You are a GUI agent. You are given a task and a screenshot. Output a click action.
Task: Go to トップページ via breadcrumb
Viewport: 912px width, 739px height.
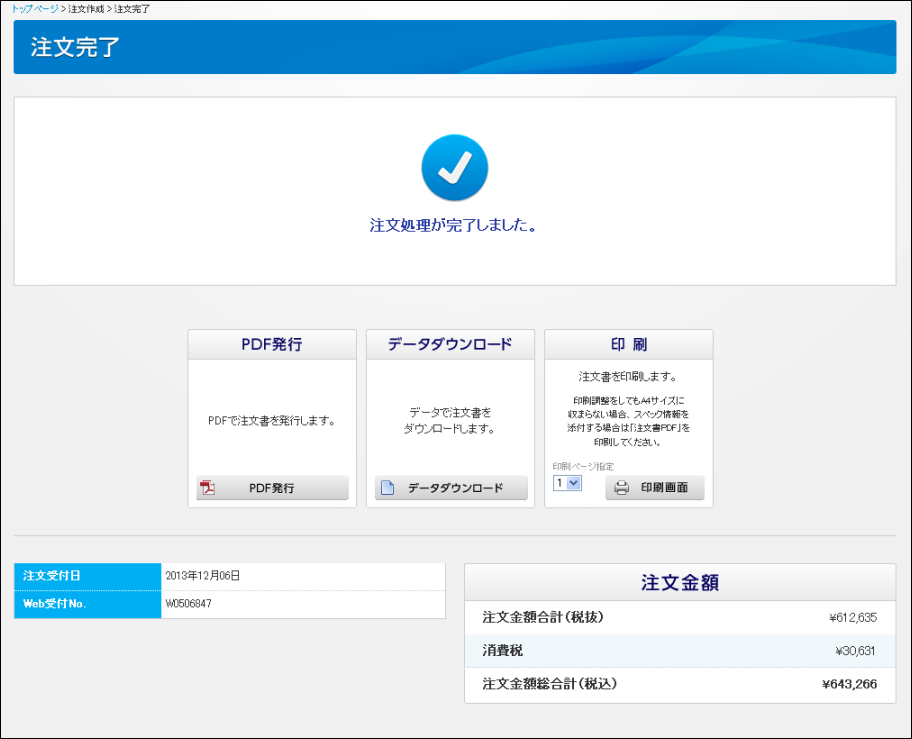tap(35, 9)
